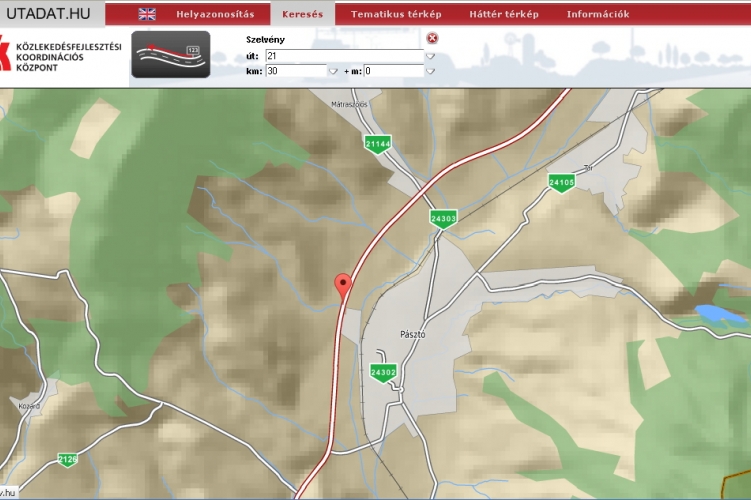Image resolution: width=751 pixels, height=500 pixels.
Task: Expand the út road number dropdown
Action: tap(430, 56)
